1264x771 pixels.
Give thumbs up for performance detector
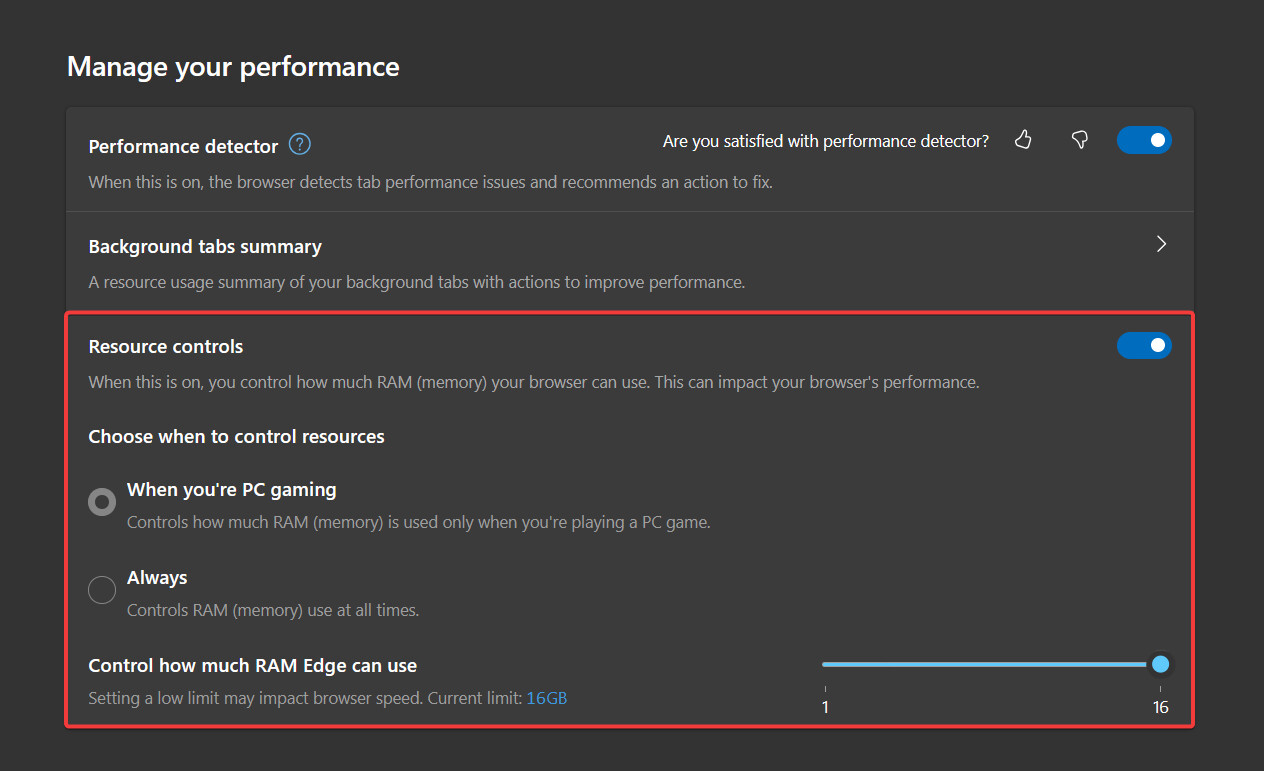[x=1023, y=140]
